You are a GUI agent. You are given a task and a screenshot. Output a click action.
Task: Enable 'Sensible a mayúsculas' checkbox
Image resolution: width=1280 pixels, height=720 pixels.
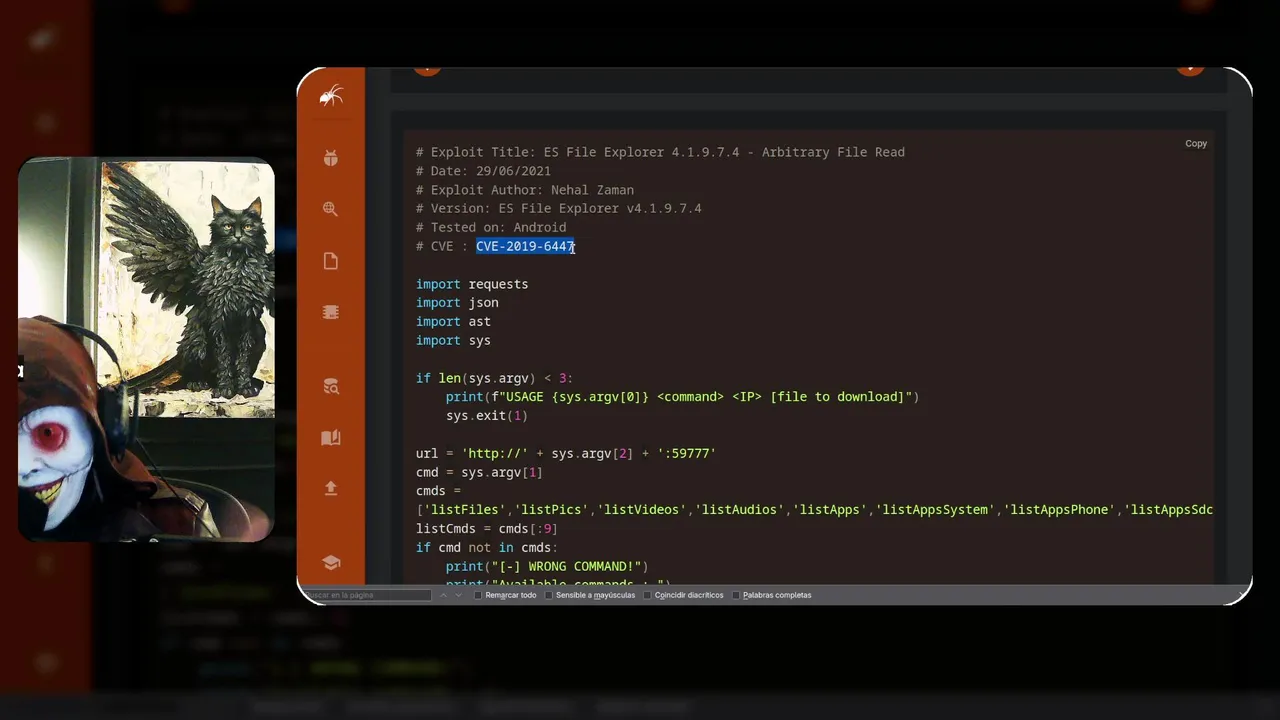(x=549, y=595)
